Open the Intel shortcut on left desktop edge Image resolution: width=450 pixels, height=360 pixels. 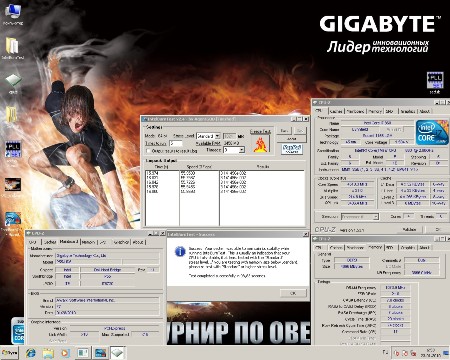pos(13,219)
